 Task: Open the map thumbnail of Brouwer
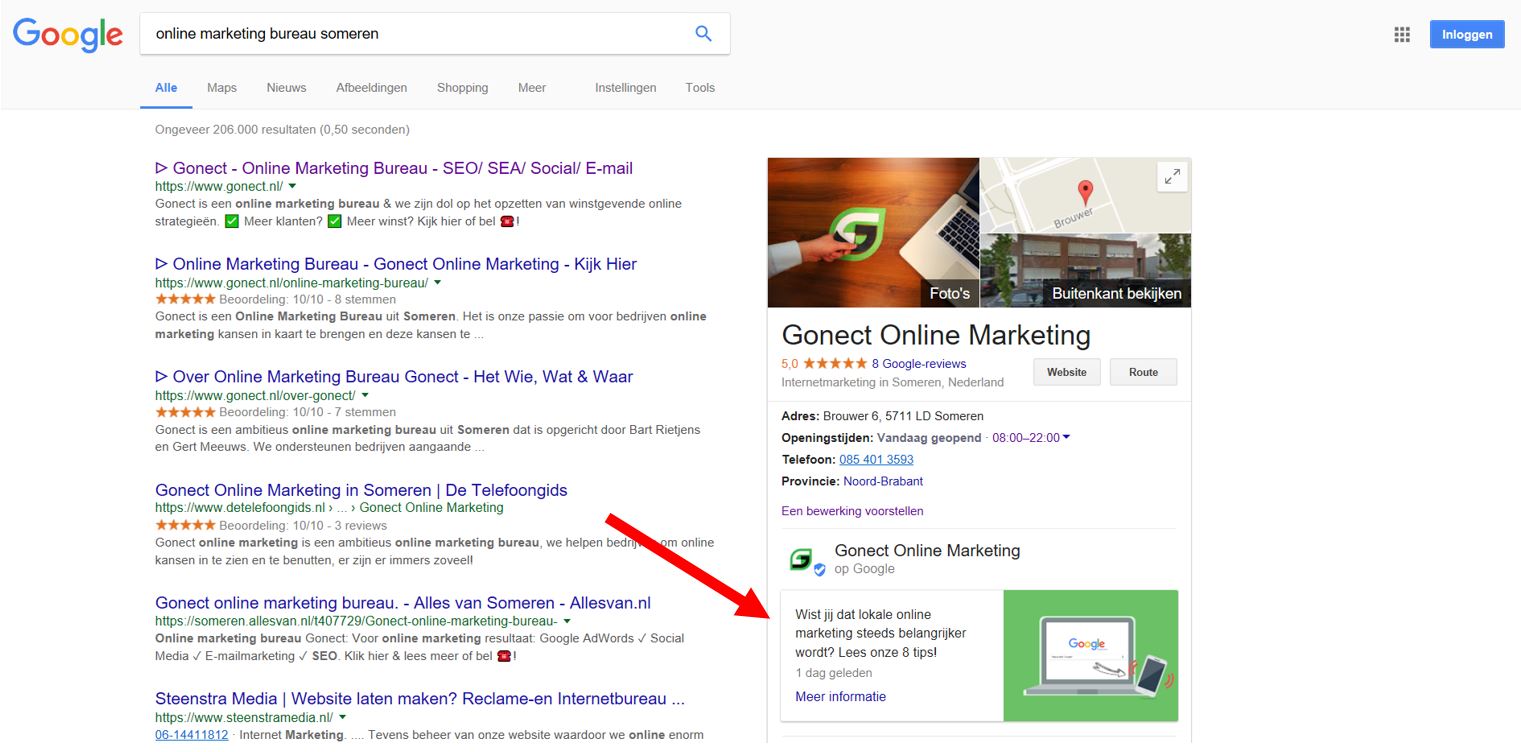pos(1085,195)
